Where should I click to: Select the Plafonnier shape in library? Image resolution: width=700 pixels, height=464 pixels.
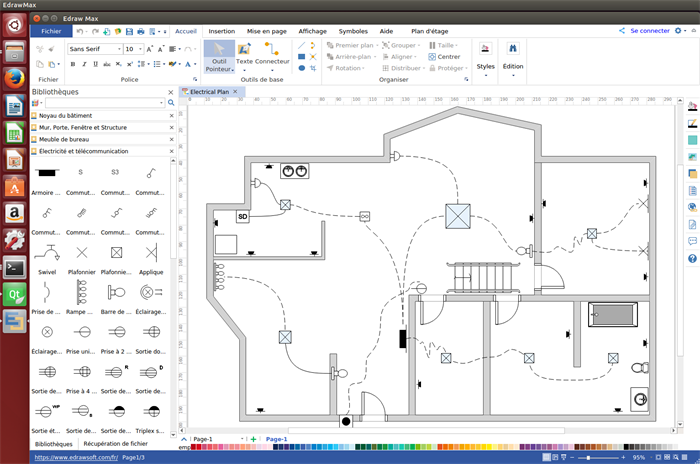pos(81,253)
